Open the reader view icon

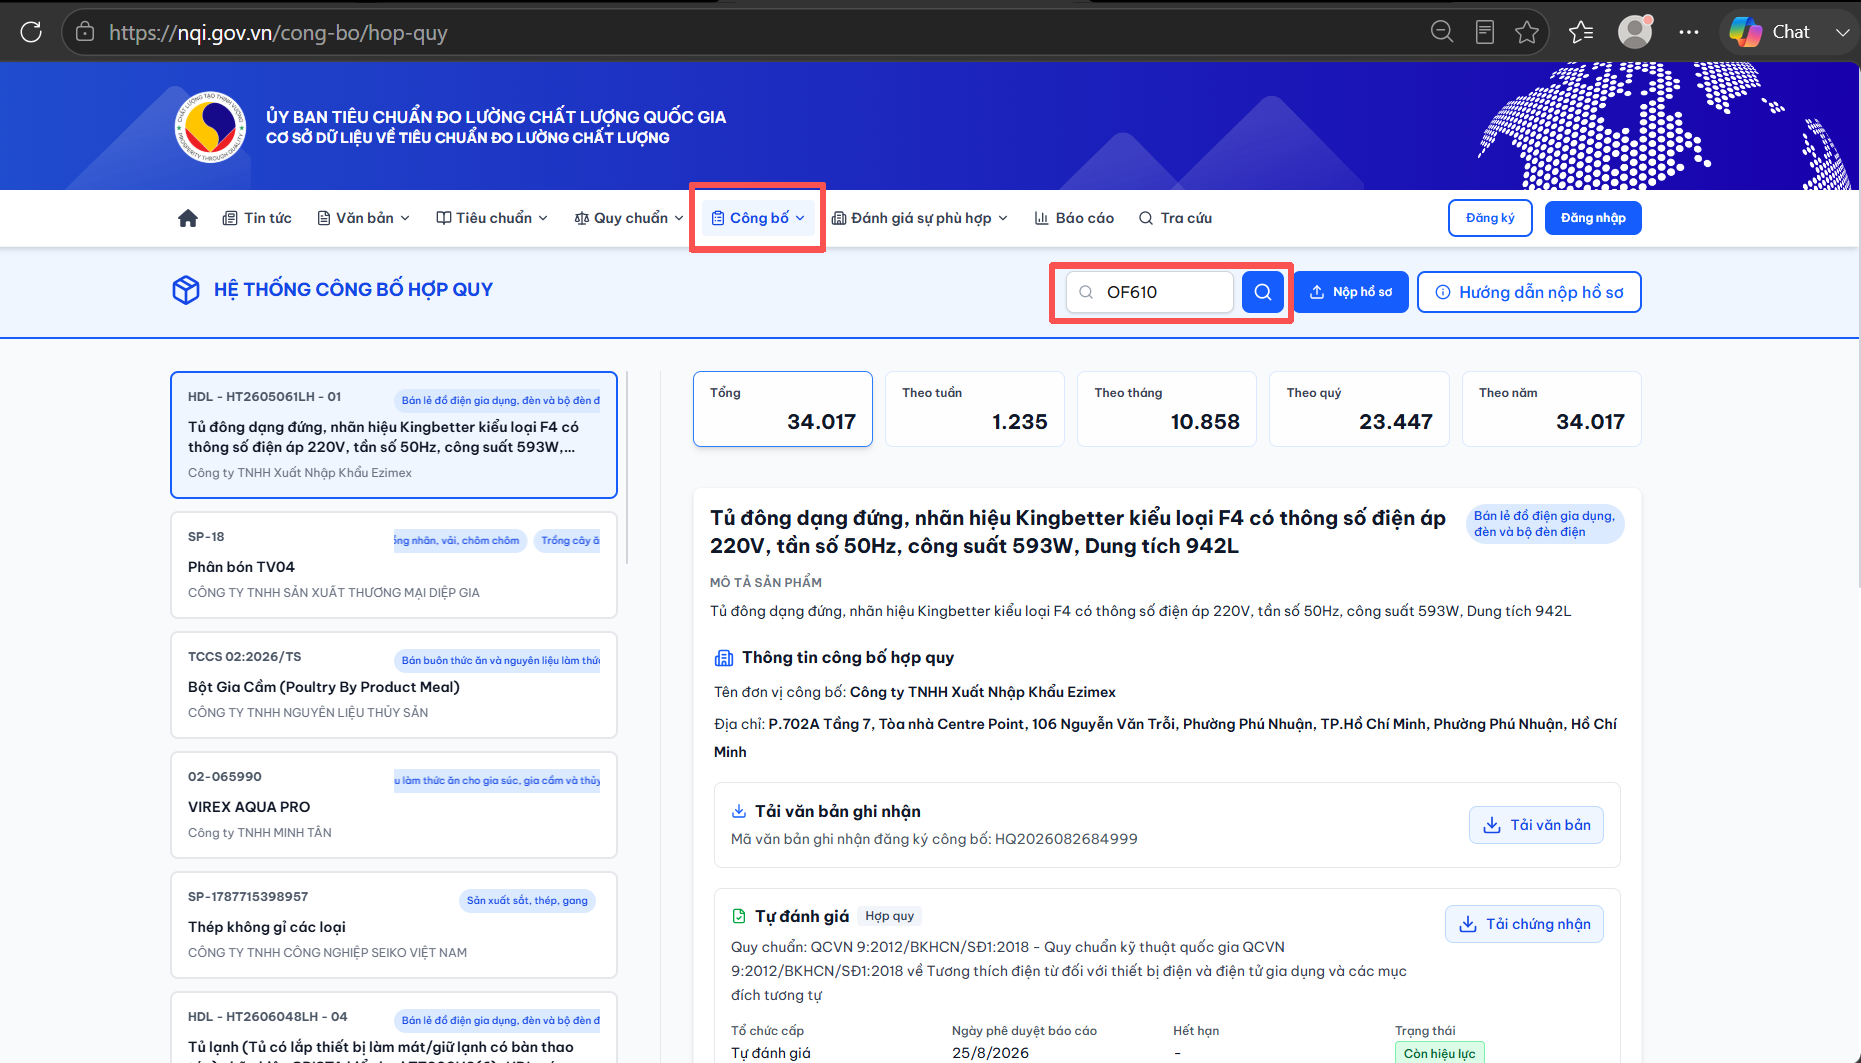pyautogui.click(x=1485, y=32)
